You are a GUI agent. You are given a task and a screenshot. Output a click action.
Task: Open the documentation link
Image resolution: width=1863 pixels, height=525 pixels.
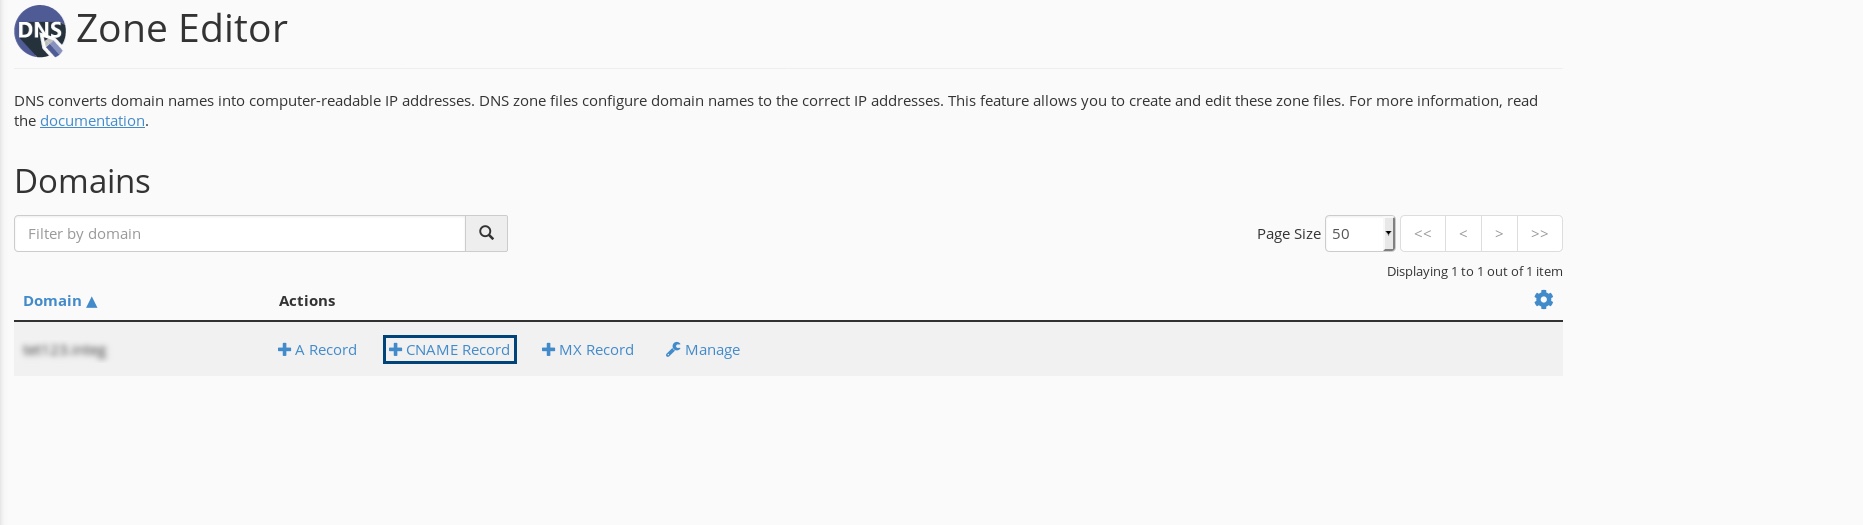pyautogui.click(x=92, y=121)
